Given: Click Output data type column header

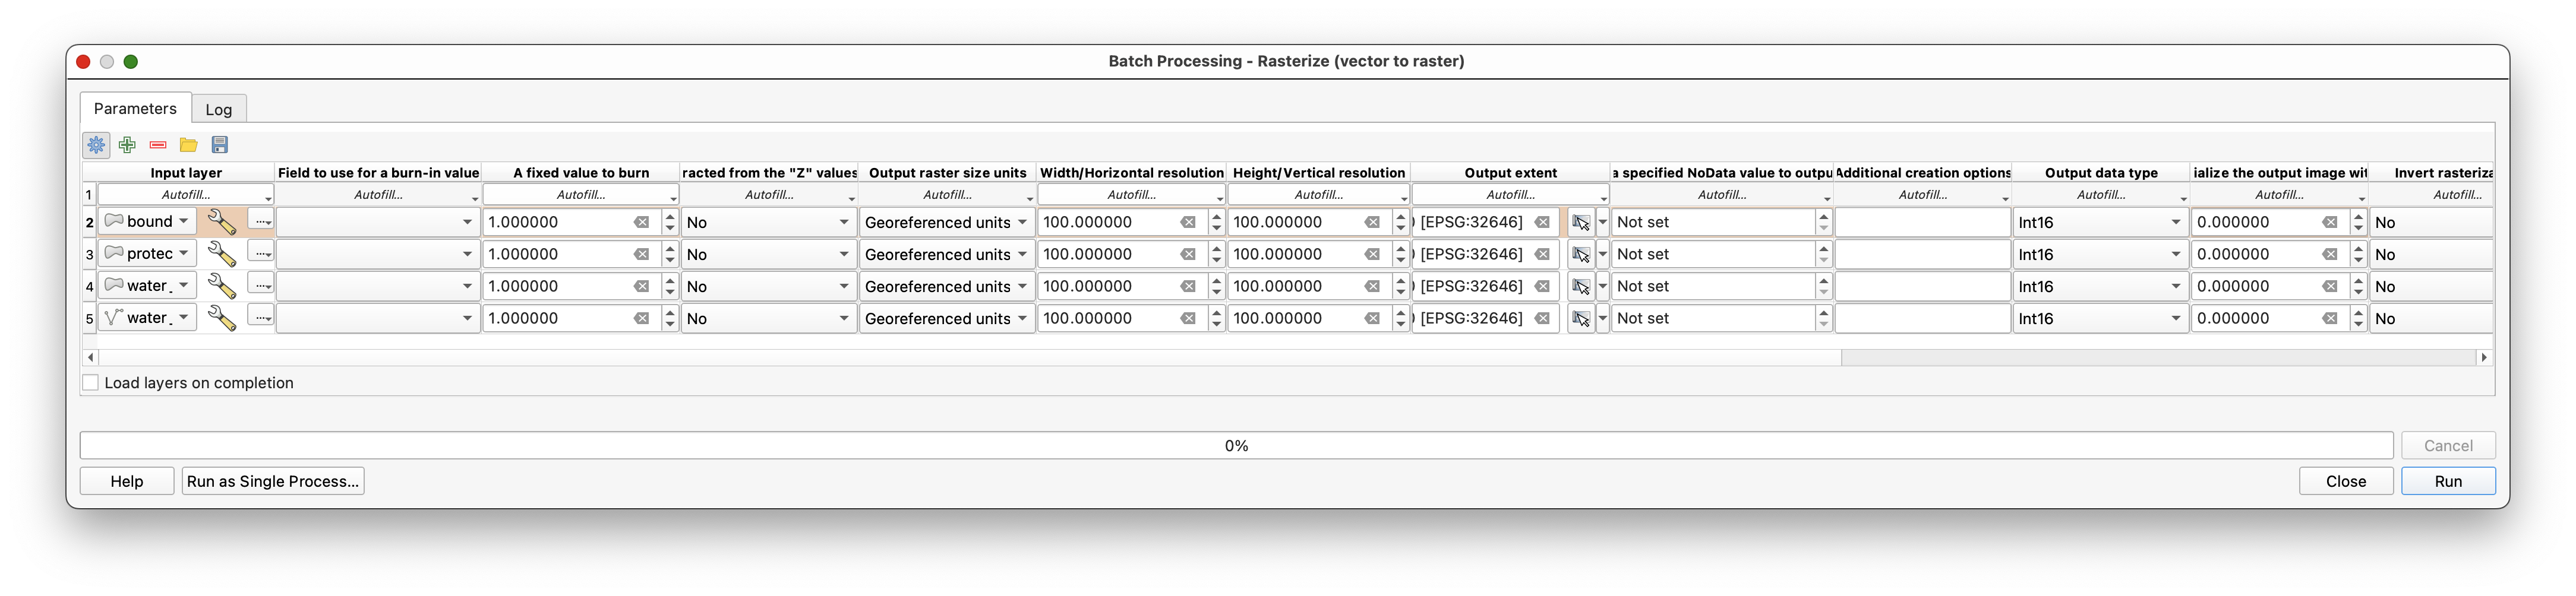Looking at the screenshot, I should pyautogui.click(x=2100, y=173).
